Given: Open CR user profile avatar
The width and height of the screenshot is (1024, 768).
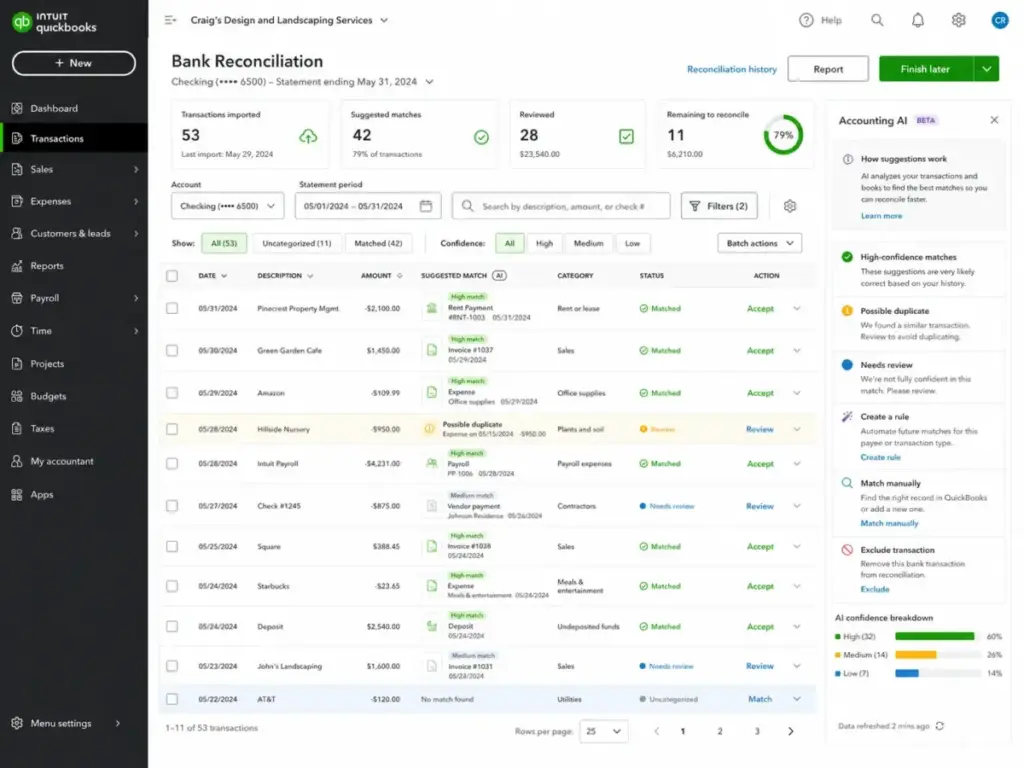Looking at the screenshot, I should [999, 20].
